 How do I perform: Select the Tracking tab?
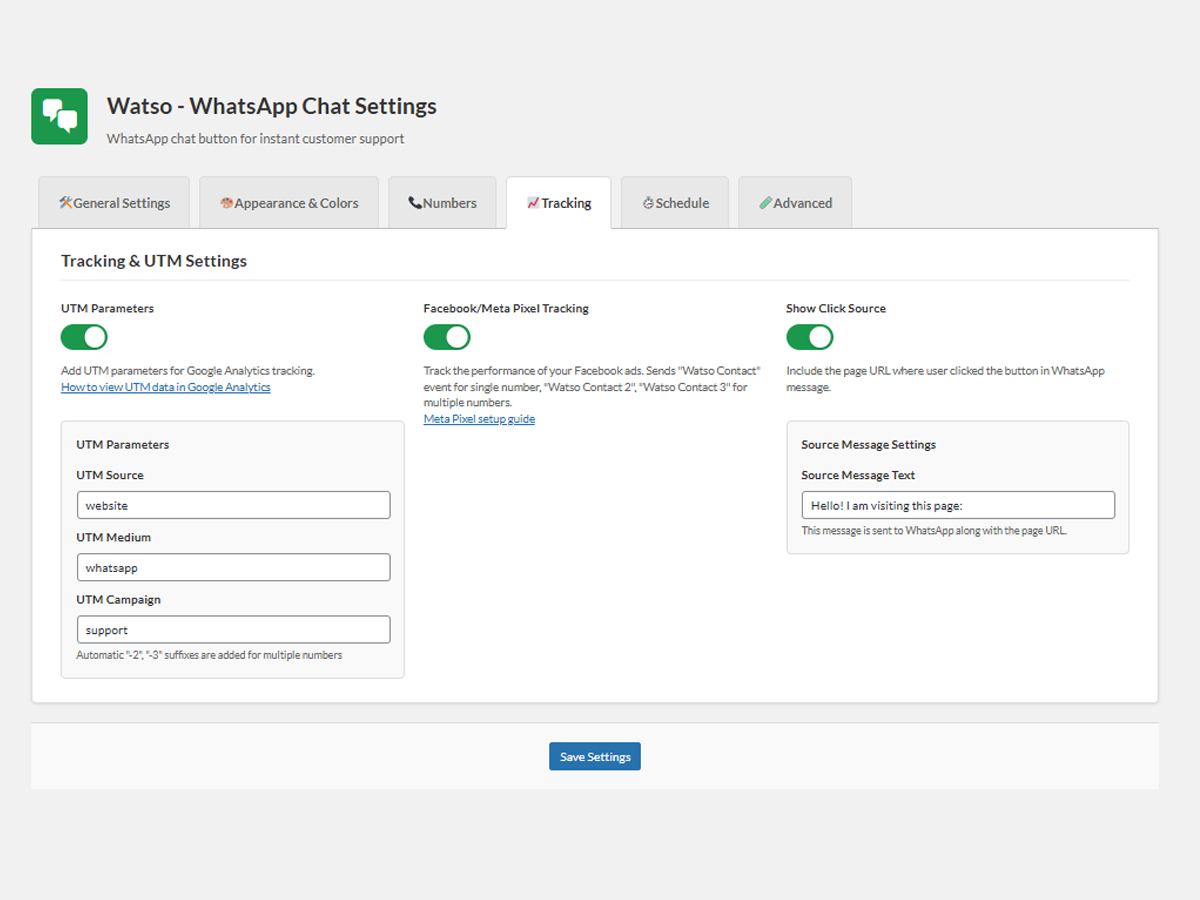[558, 203]
